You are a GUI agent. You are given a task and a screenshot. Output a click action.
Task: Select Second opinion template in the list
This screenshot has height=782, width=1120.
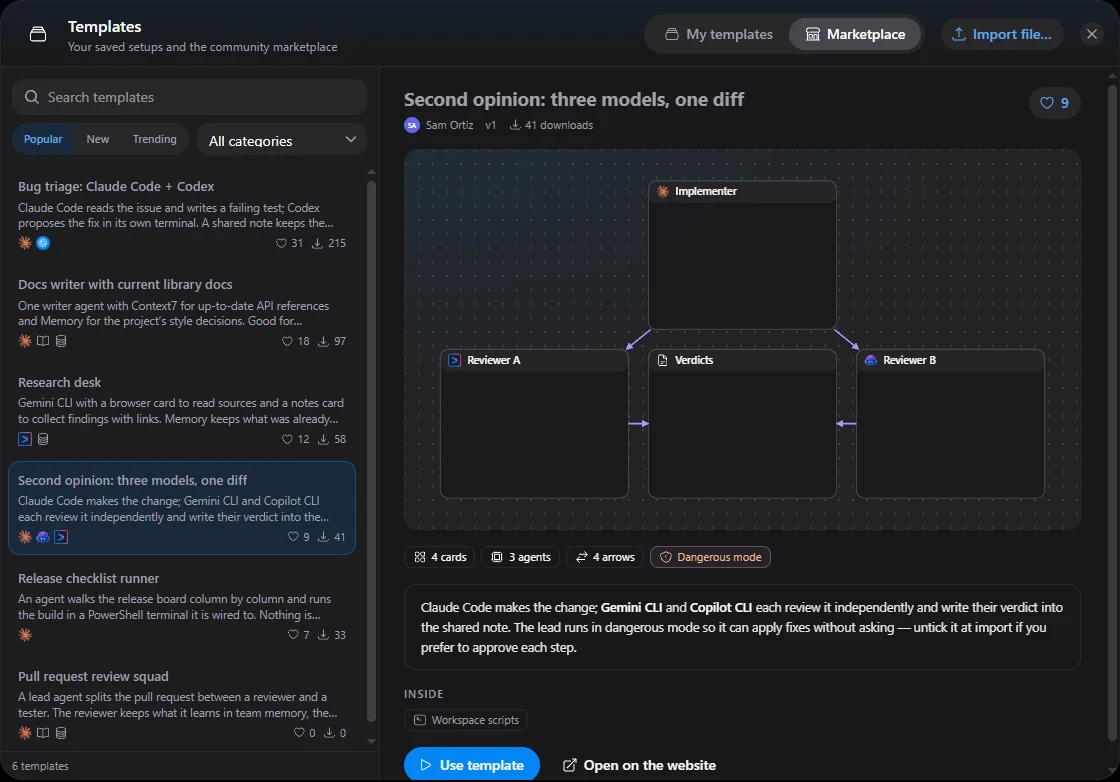point(181,508)
